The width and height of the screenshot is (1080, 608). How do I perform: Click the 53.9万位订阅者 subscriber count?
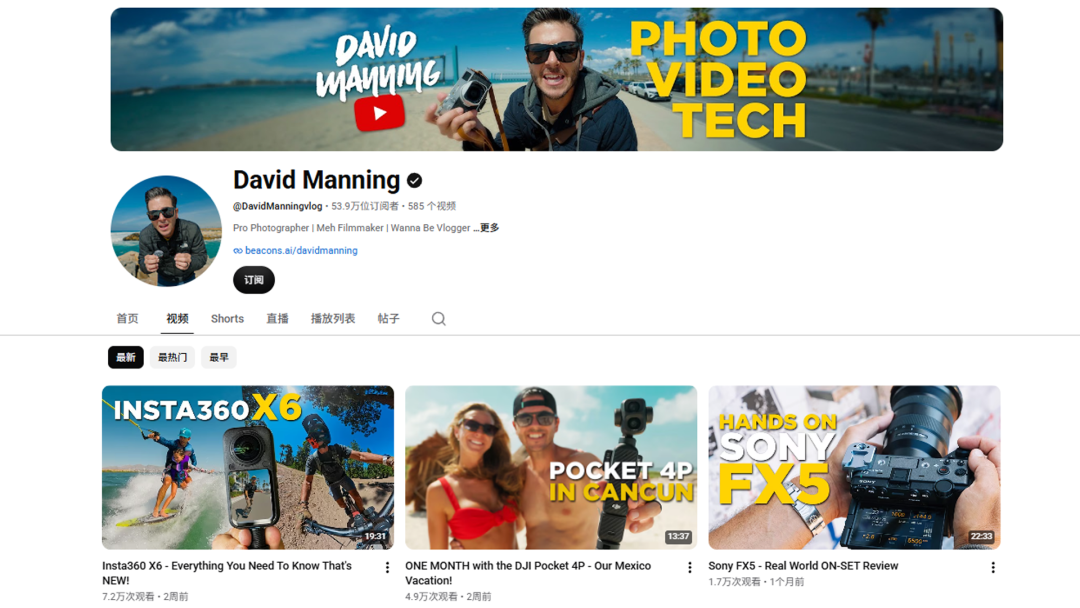364,206
